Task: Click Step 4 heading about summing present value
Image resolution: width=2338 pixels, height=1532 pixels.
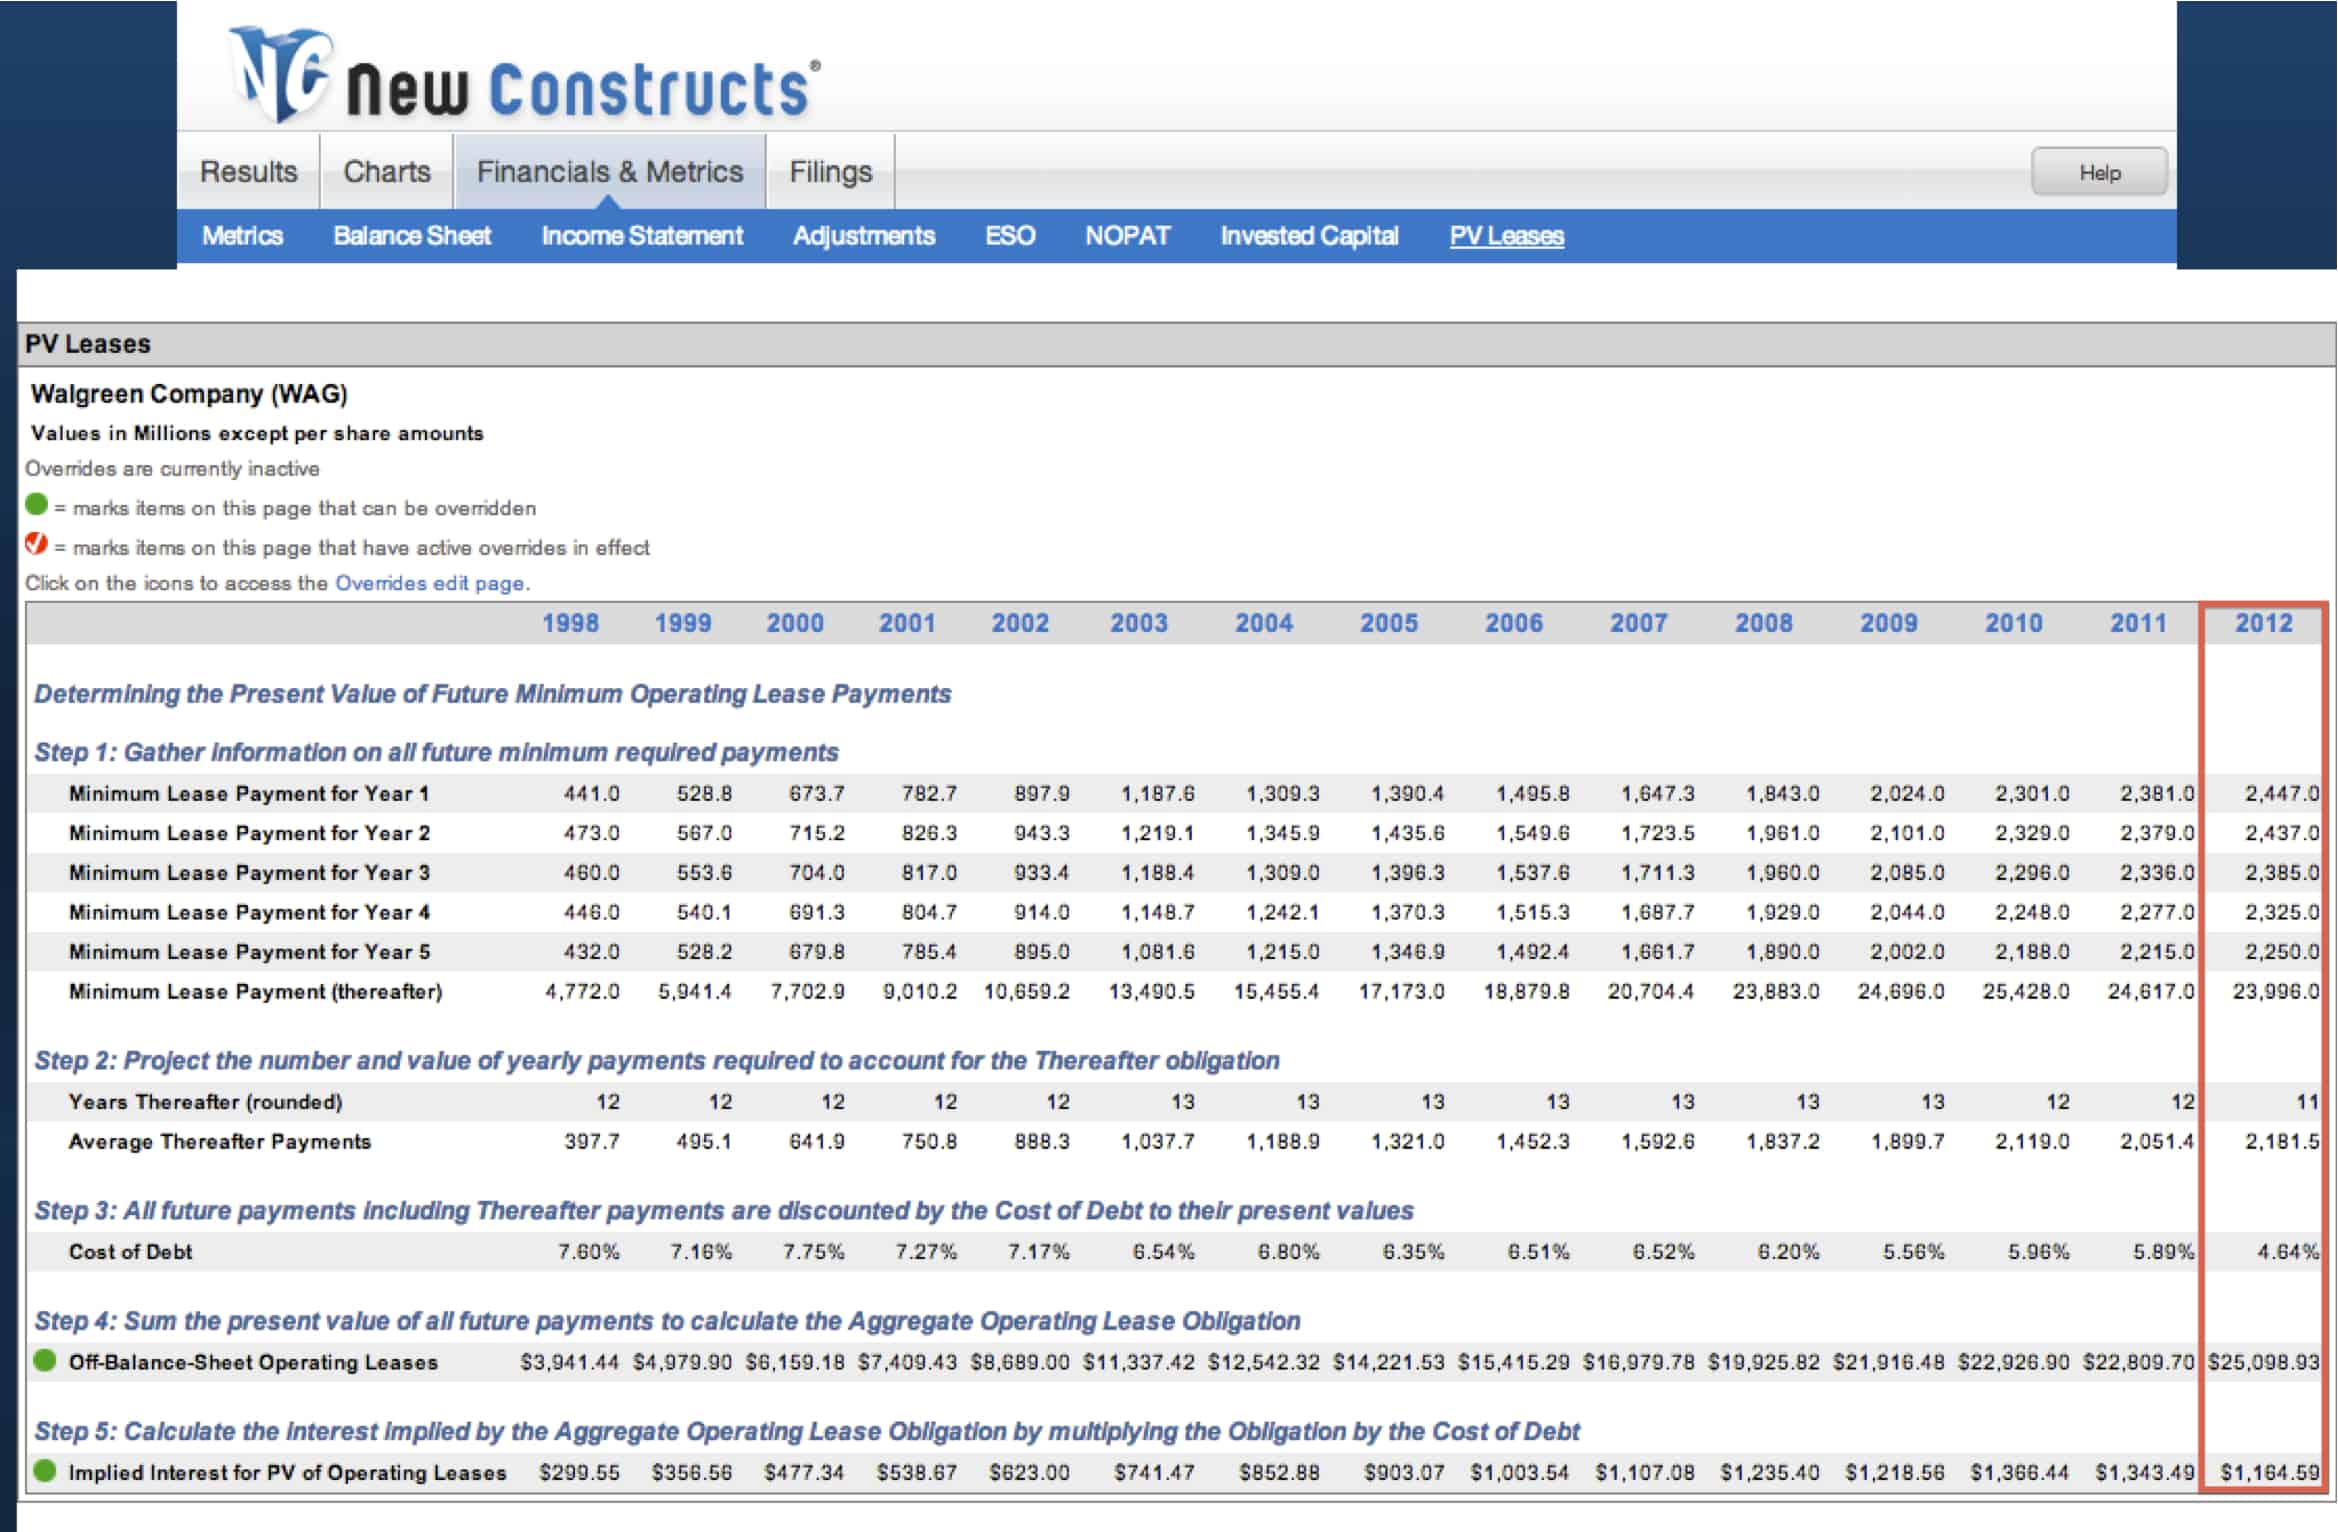Action: (x=667, y=1321)
